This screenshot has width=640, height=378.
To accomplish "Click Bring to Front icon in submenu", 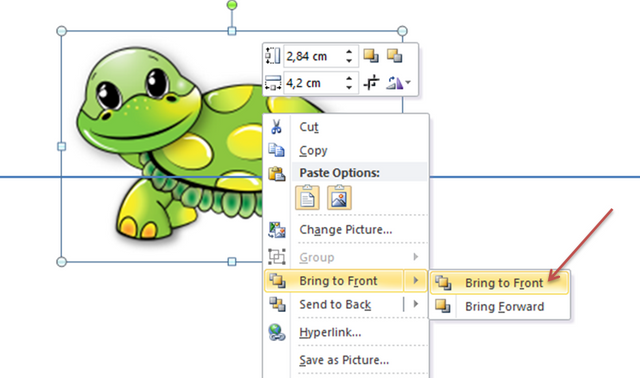I will 443,282.
